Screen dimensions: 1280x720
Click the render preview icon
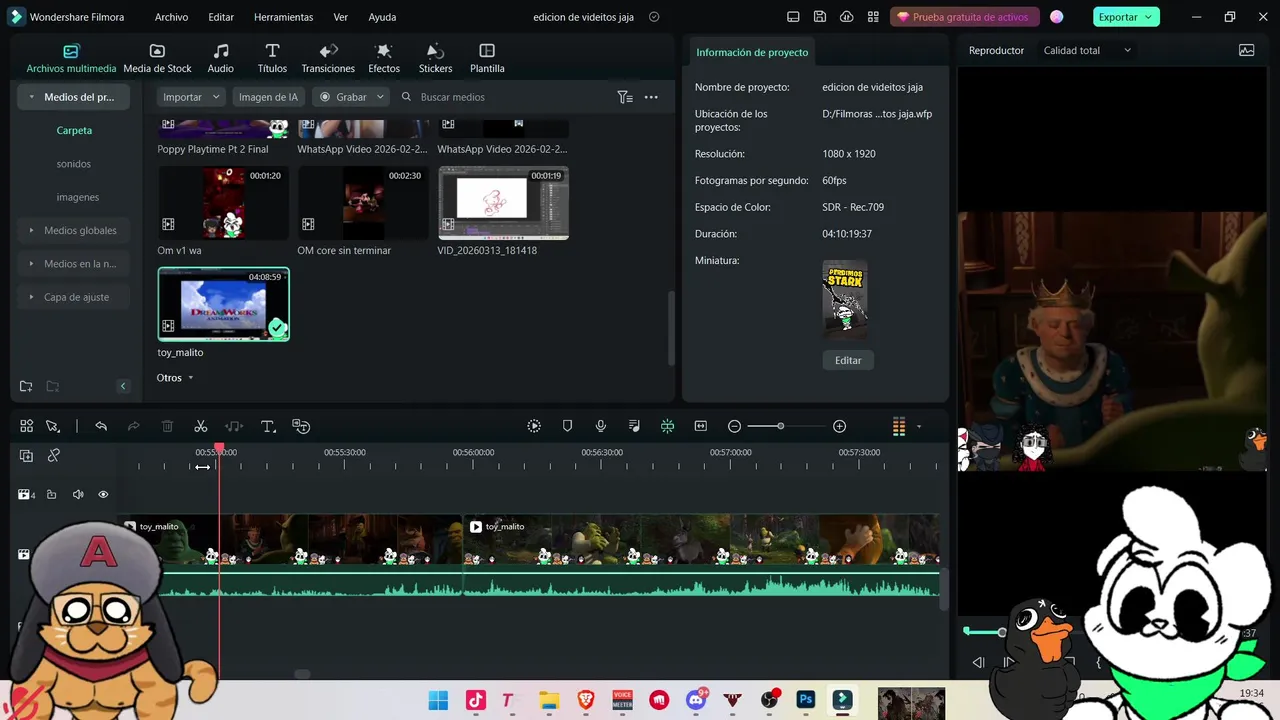(534, 426)
